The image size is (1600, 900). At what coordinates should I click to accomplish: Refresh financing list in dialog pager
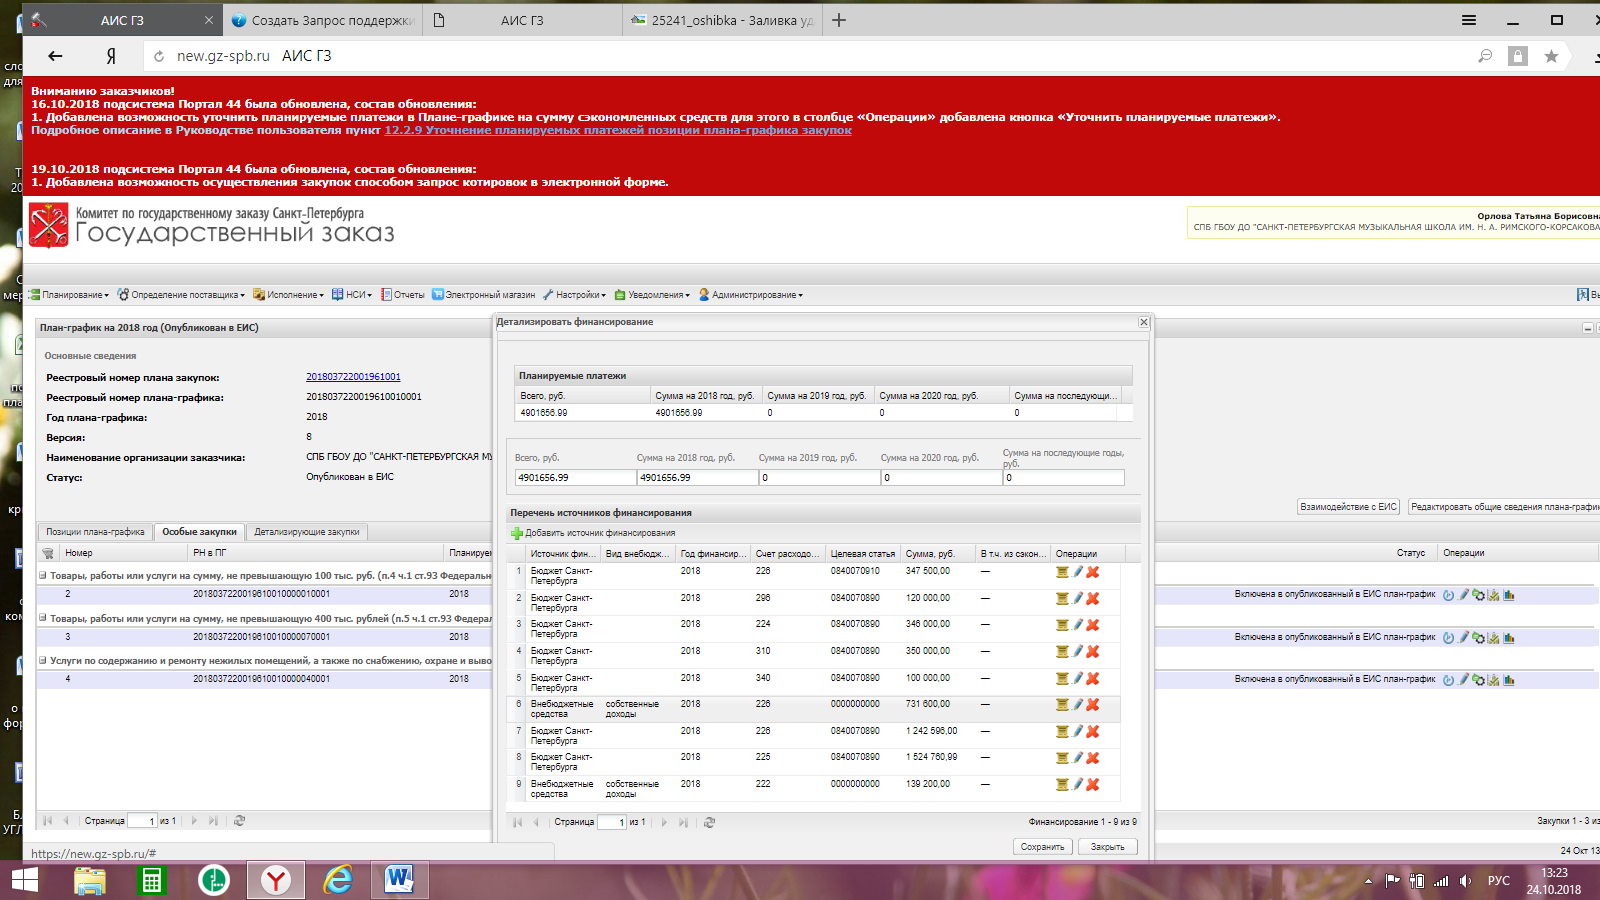(709, 822)
